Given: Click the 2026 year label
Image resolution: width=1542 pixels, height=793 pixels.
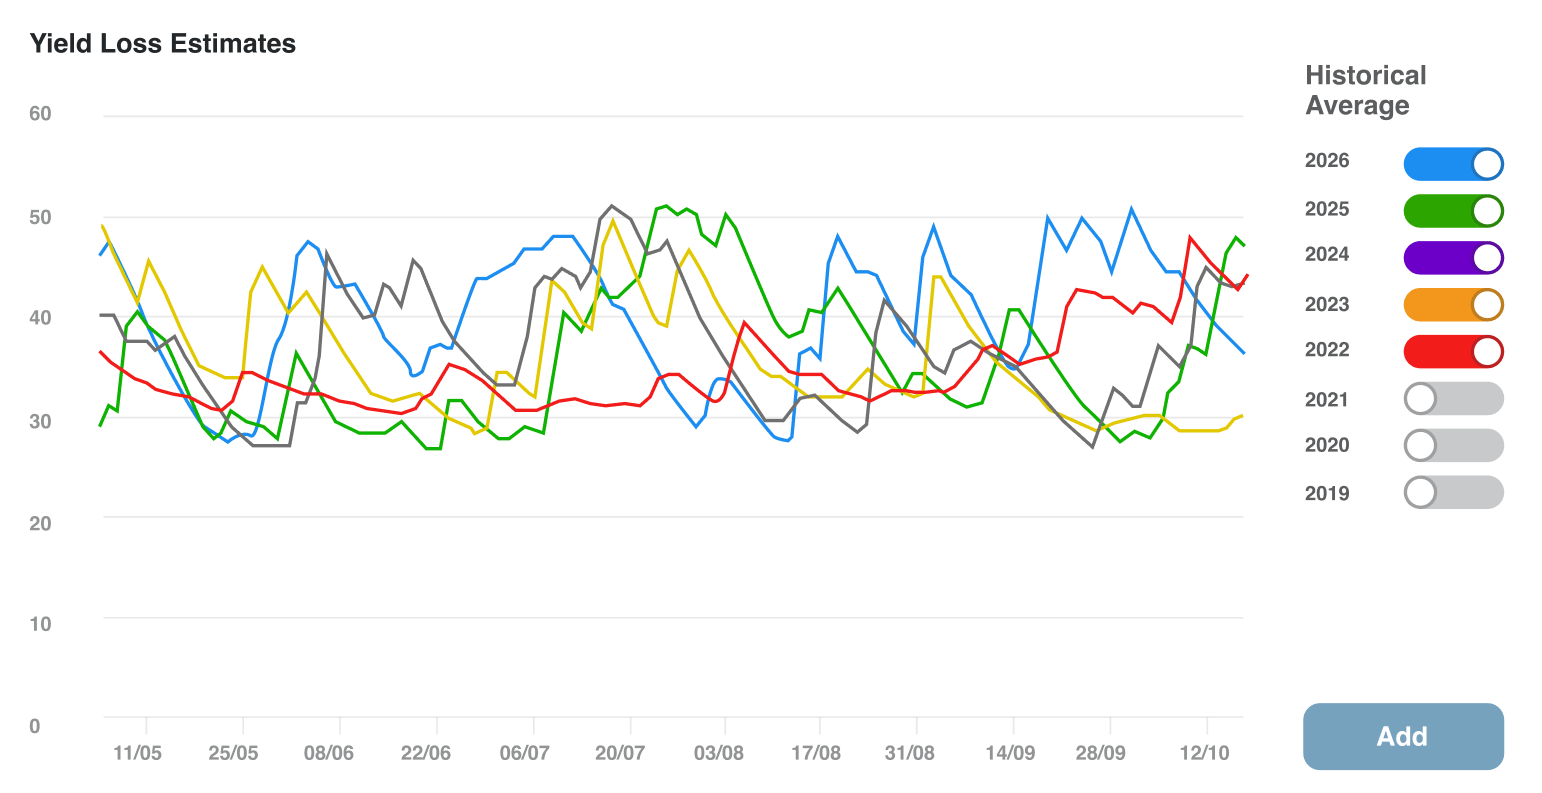Looking at the screenshot, I should point(1327,161).
